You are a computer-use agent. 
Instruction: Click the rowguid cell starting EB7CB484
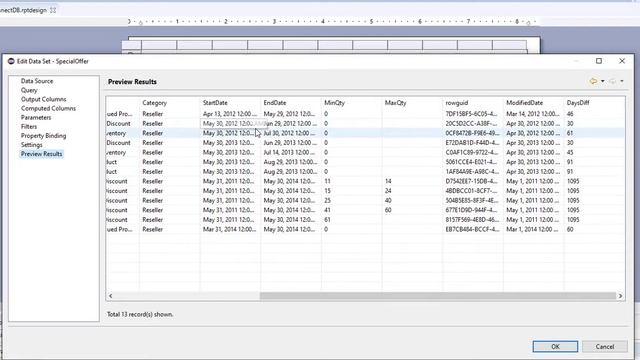(x=473, y=229)
